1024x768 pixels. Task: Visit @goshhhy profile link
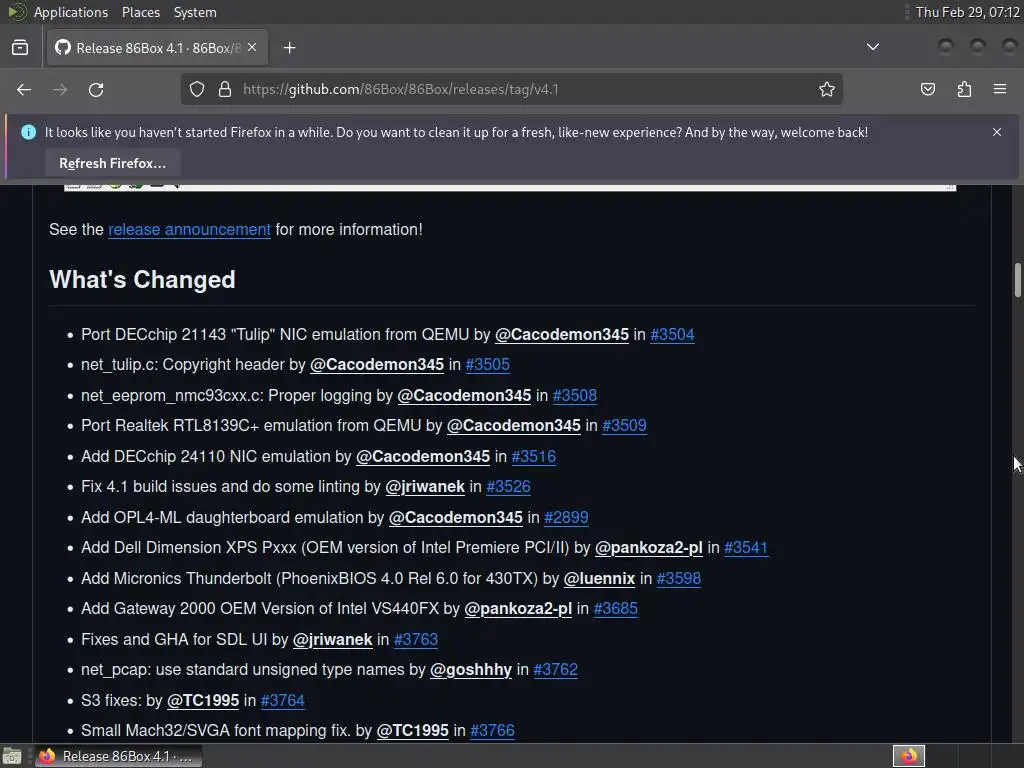pos(471,669)
